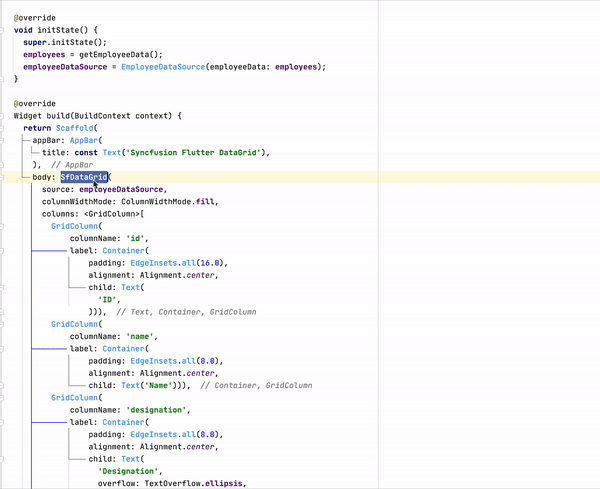Click the highlighted SfDataGrid class name
Screen dimensions: 600x489
[84, 177]
